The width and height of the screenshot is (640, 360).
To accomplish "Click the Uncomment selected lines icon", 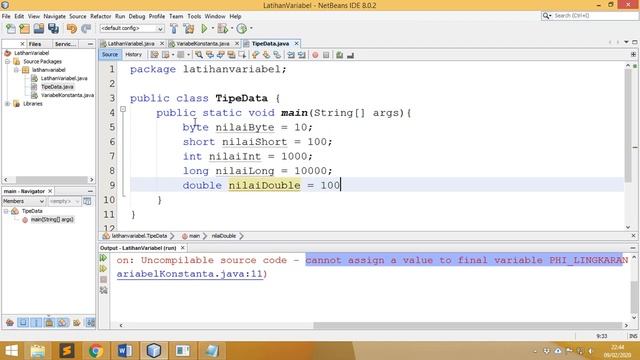I will tap(350, 55).
